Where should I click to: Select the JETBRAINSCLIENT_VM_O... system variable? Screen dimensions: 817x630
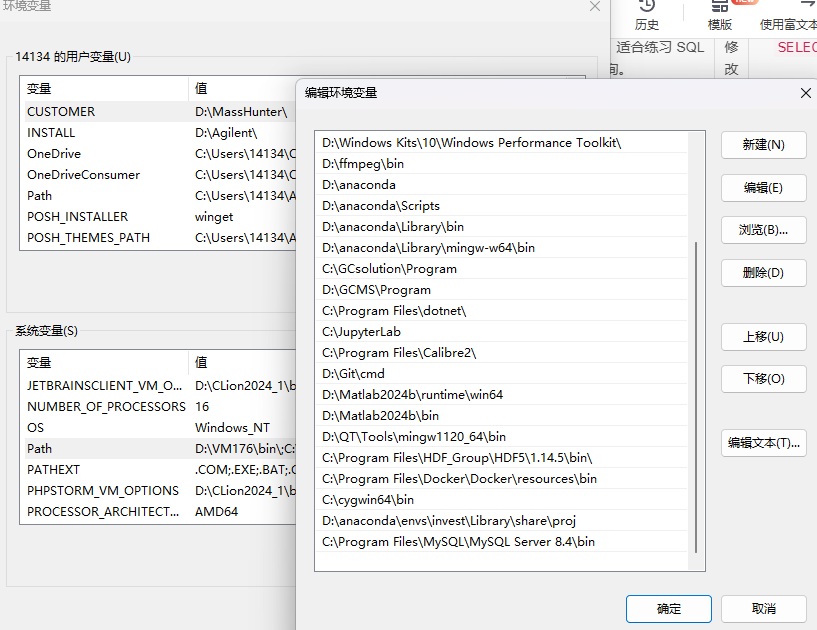(158, 386)
